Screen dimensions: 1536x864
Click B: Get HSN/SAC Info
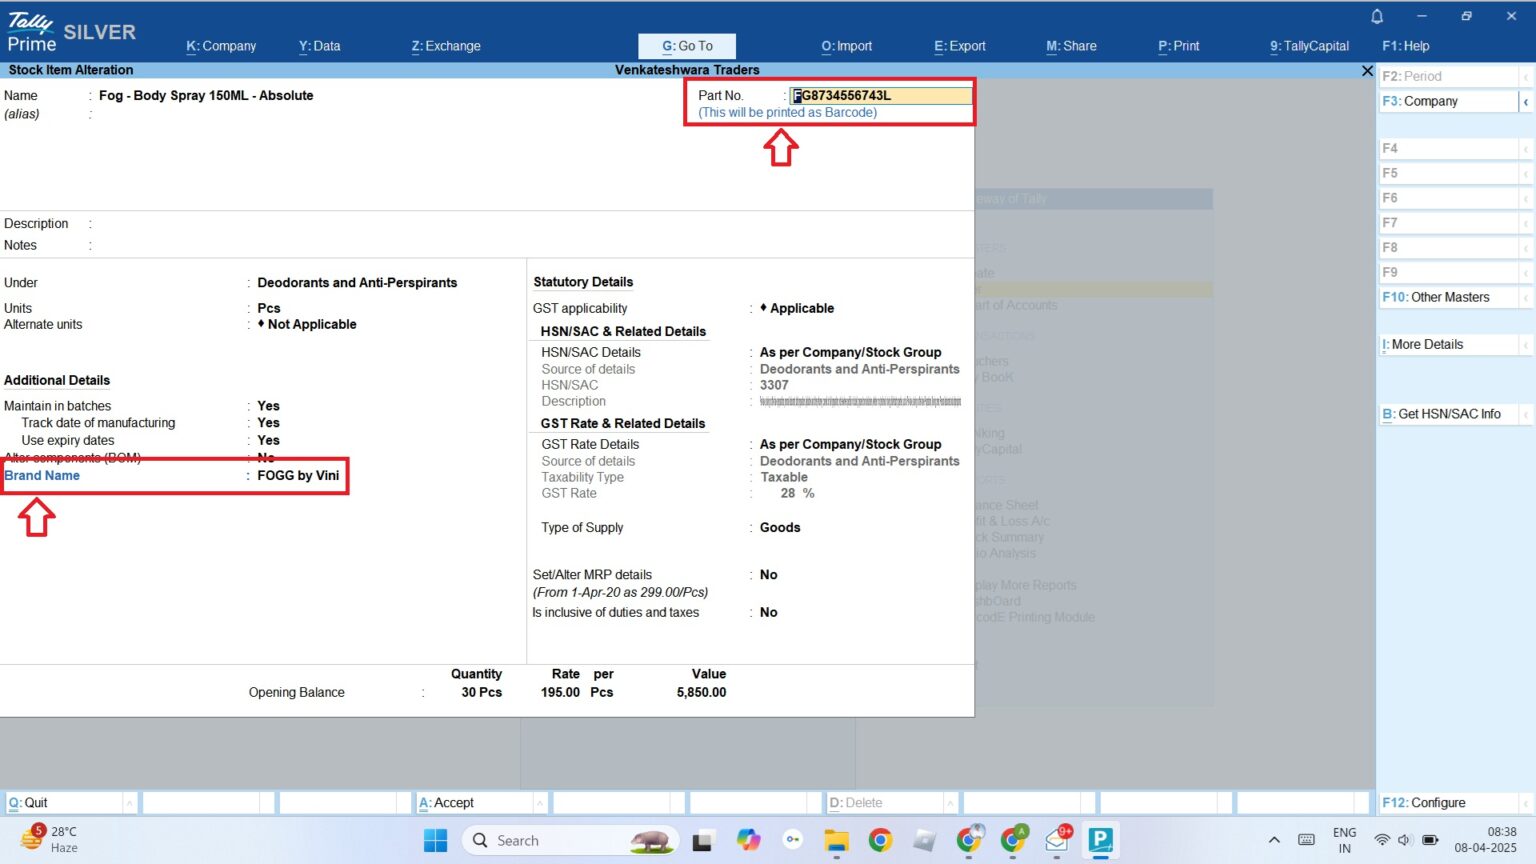click(x=1443, y=413)
